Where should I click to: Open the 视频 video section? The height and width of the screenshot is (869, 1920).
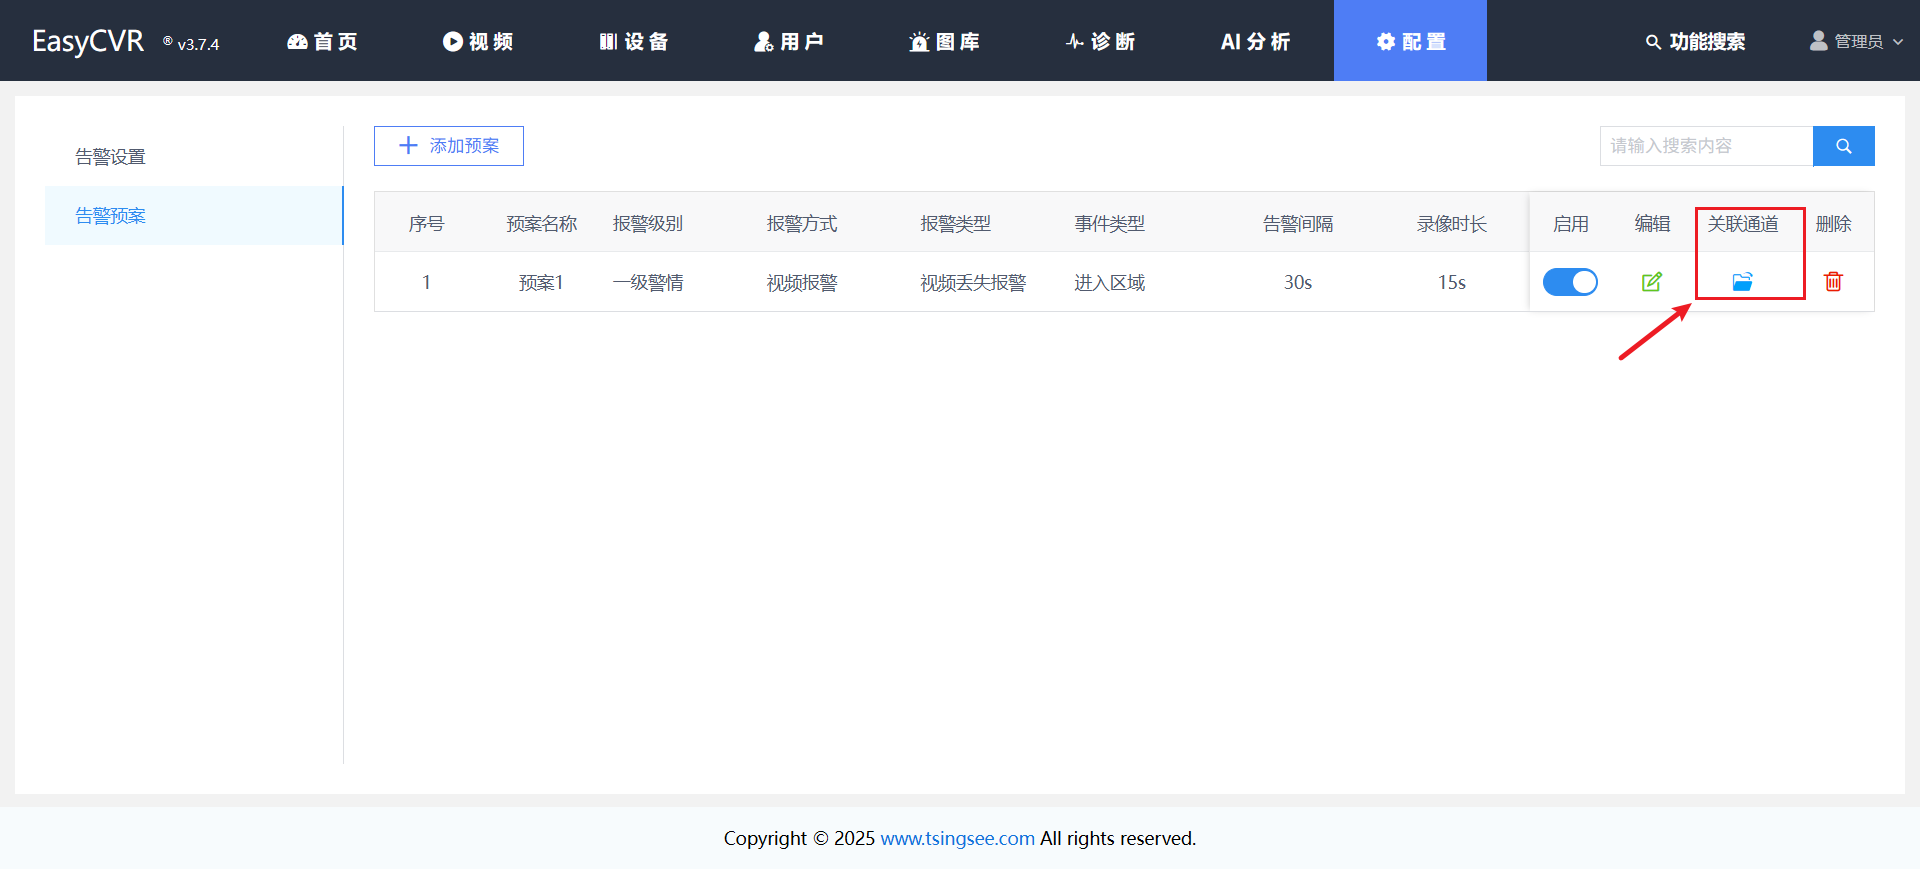click(x=478, y=42)
